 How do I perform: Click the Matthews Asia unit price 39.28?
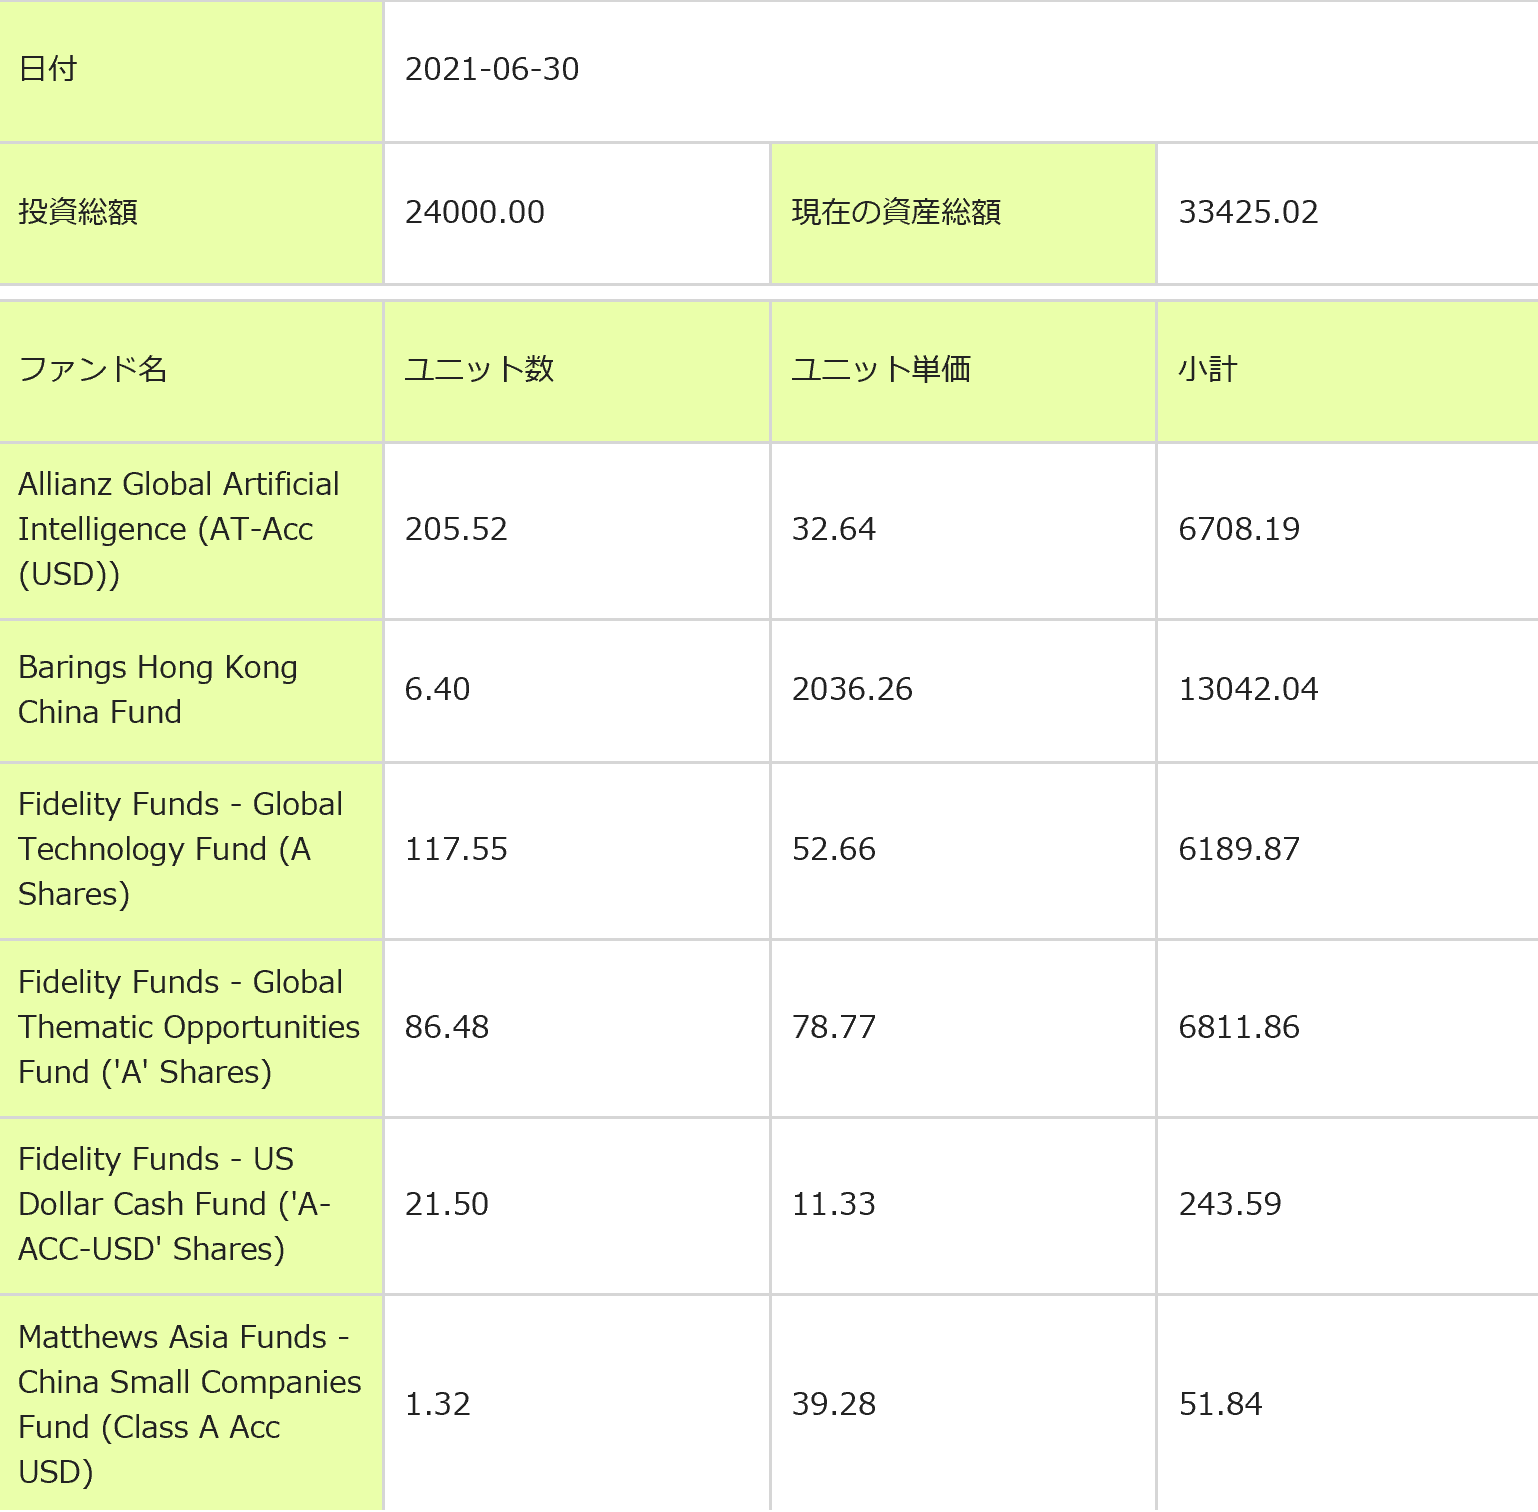coord(833,1404)
